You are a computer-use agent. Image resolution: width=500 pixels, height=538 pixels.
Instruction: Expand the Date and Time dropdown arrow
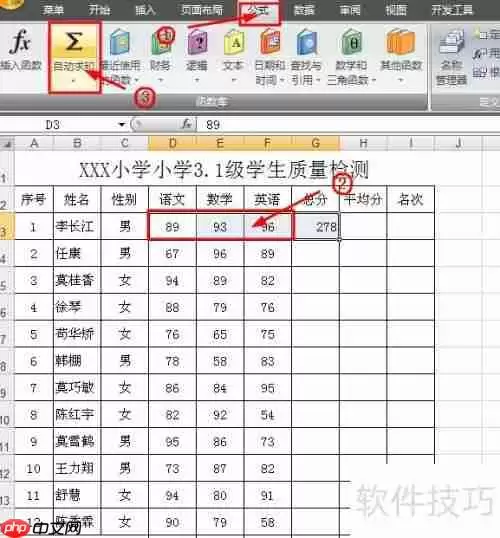[282, 81]
